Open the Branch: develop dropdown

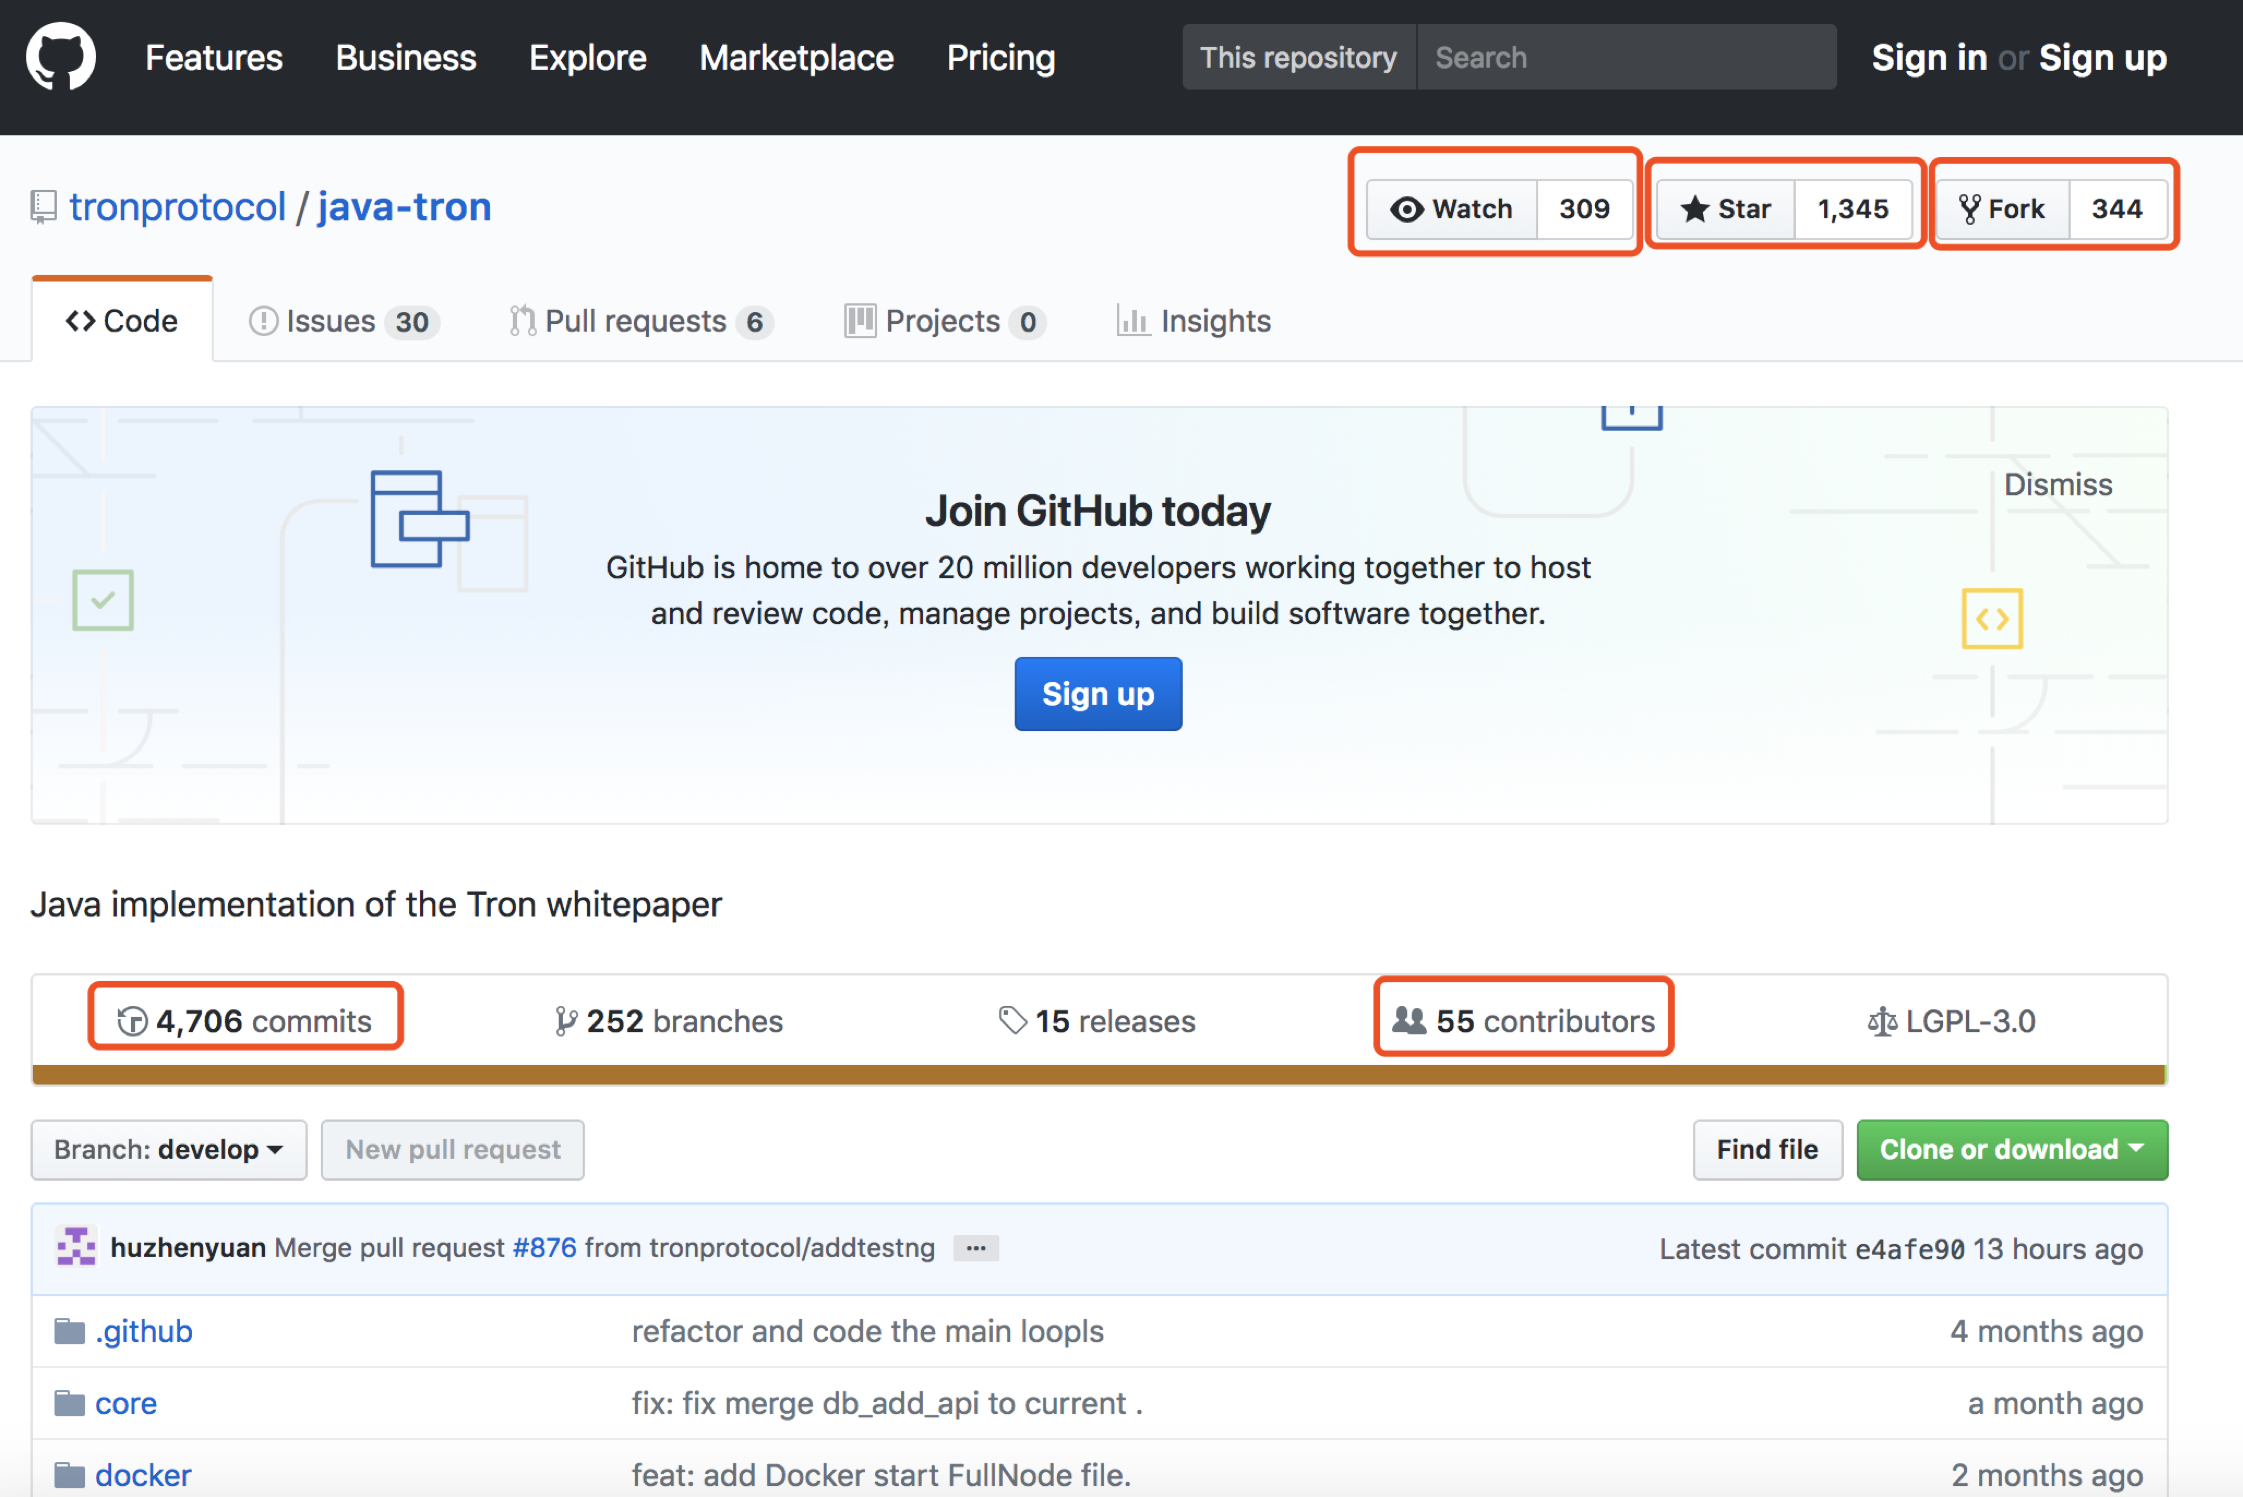coord(168,1150)
